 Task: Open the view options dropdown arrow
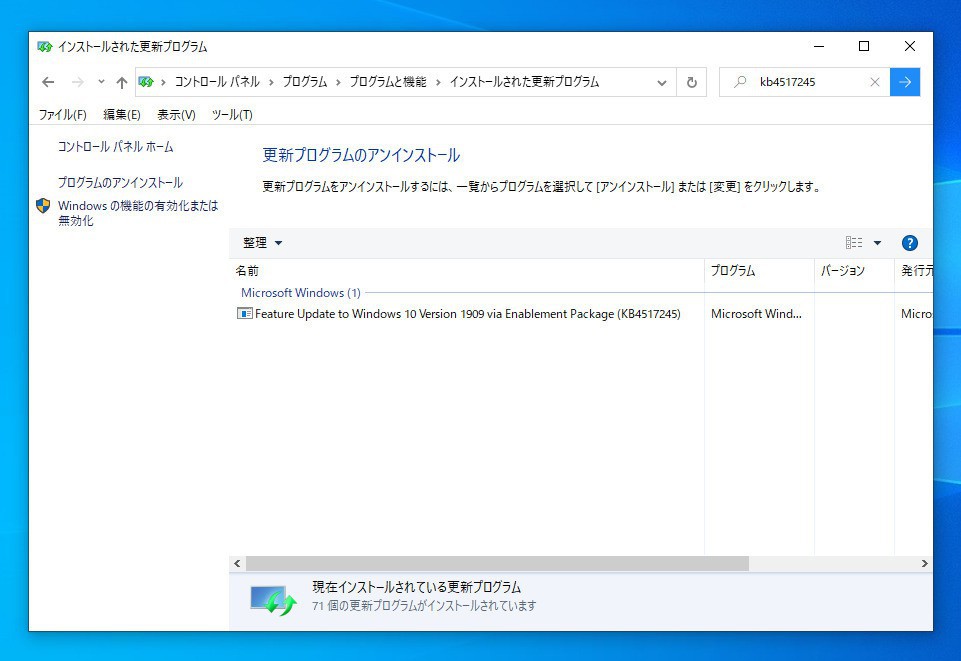877,243
